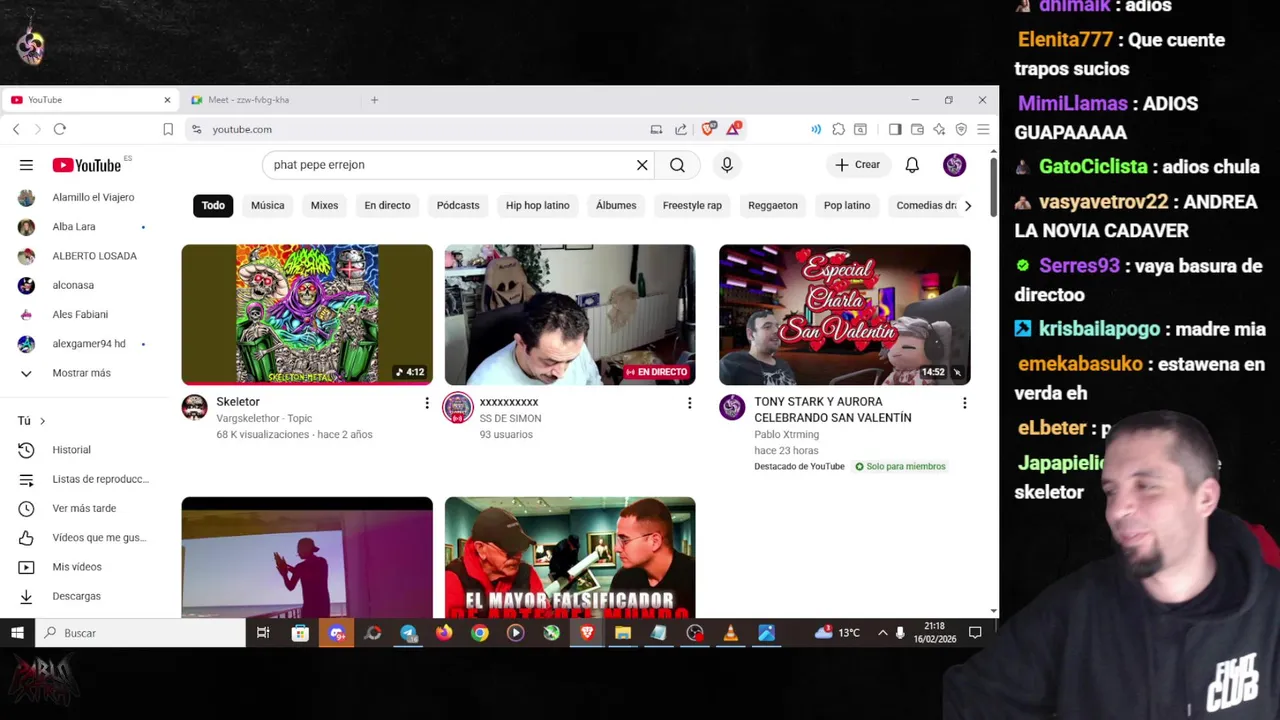Open the Skeletor channel avatar
This screenshot has width=1280, height=720.
[194, 407]
